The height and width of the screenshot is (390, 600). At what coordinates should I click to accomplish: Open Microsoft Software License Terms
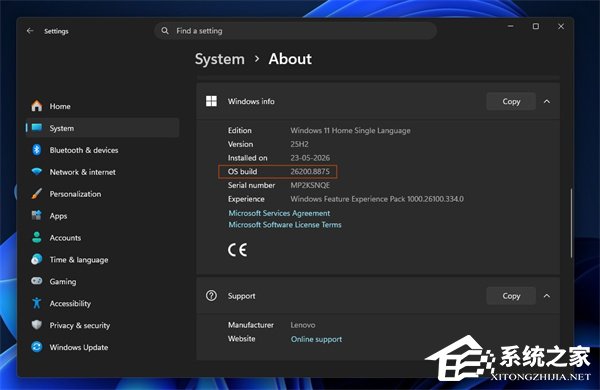pyautogui.click(x=285, y=225)
